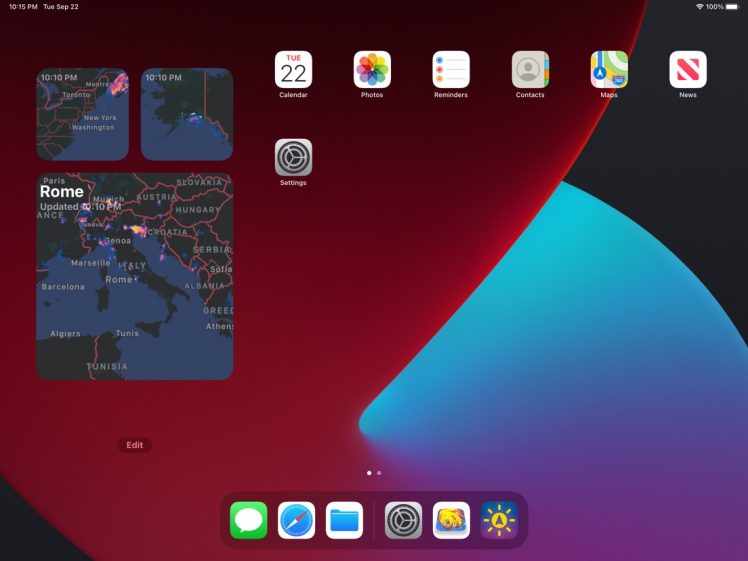The height and width of the screenshot is (561, 748).
Task: Open the sun compass app in dock
Action: click(x=500, y=520)
